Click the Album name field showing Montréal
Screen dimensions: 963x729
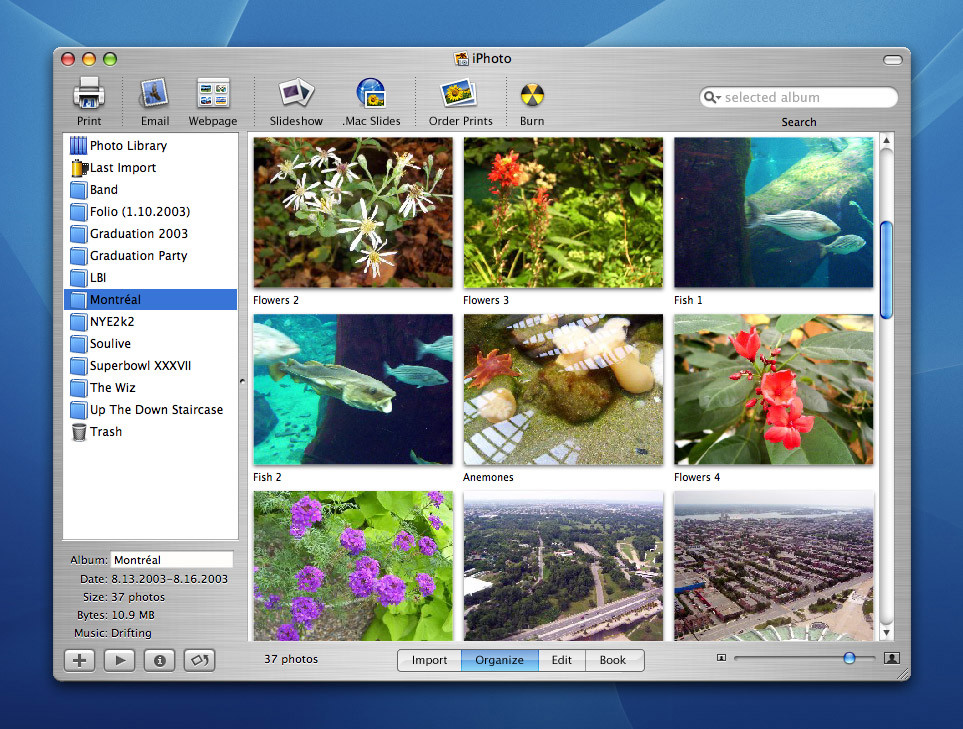click(x=172, y=559)
